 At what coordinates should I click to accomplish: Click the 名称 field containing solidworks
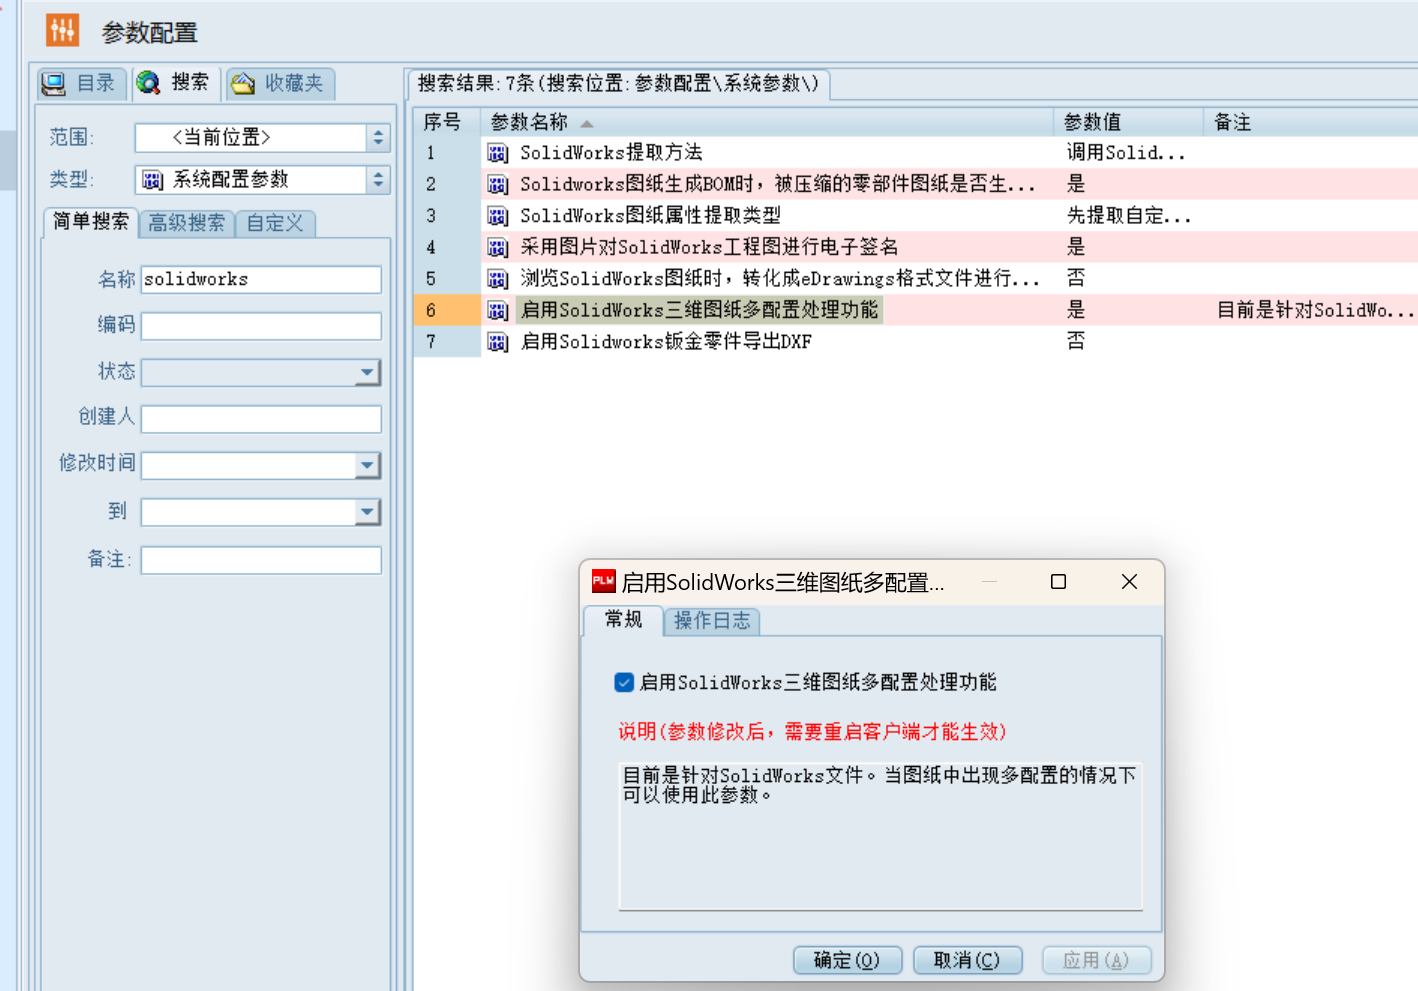pos(261,280)
